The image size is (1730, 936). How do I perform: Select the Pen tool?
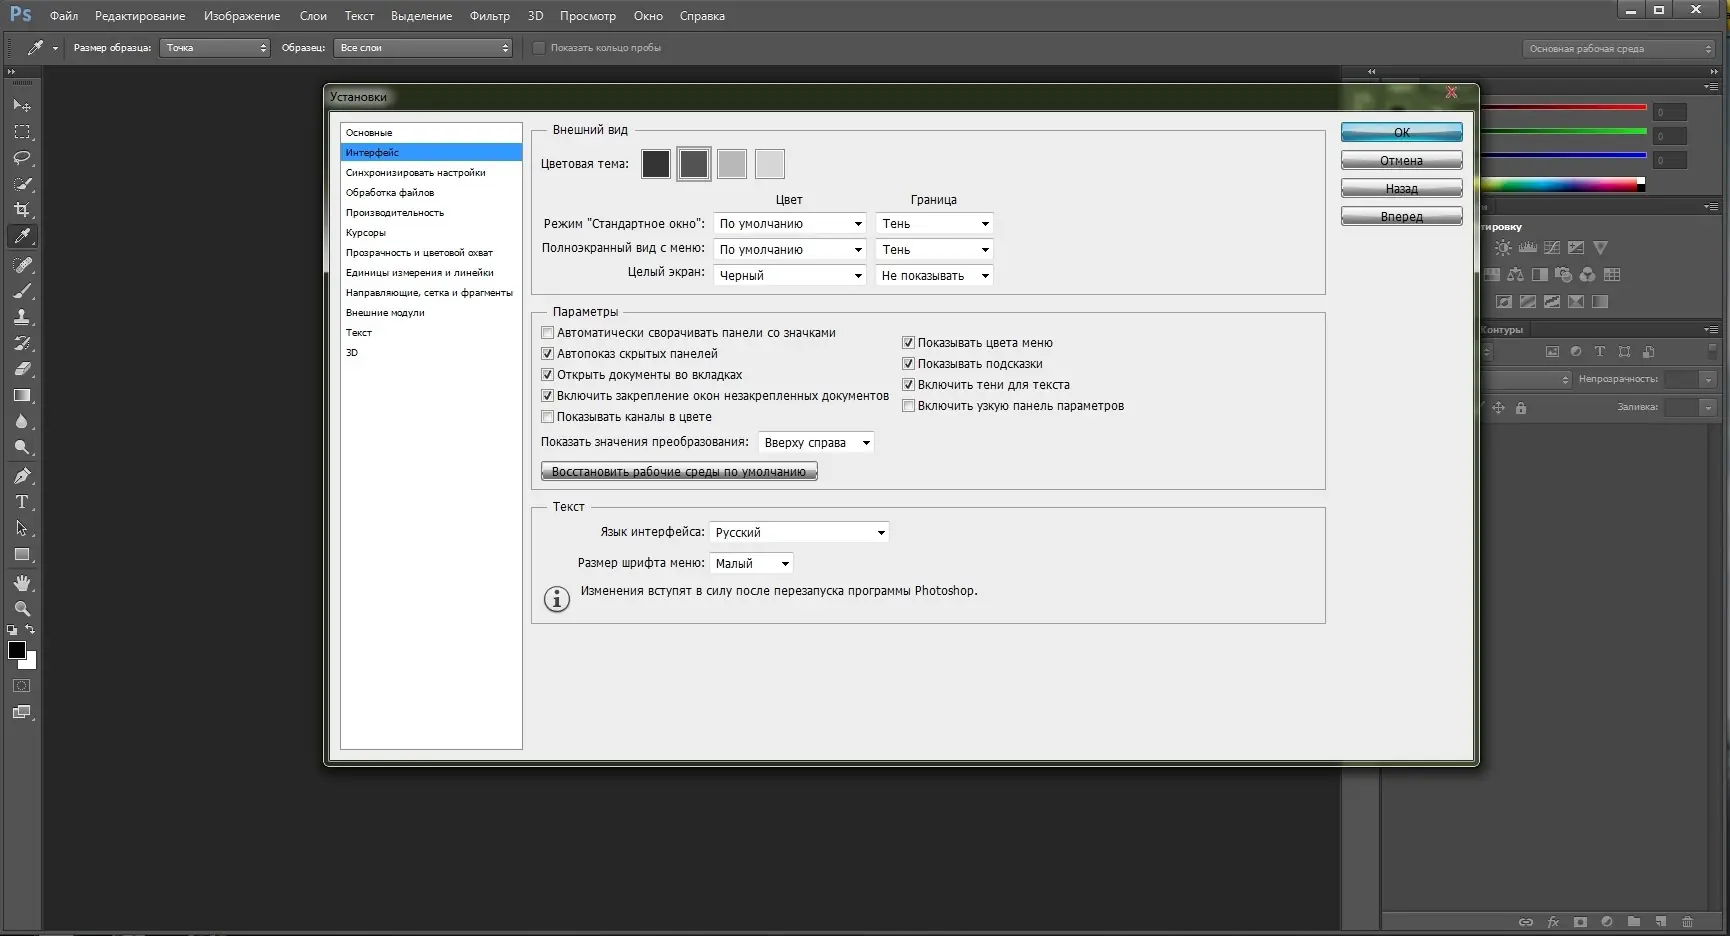(x=21, y=476)
